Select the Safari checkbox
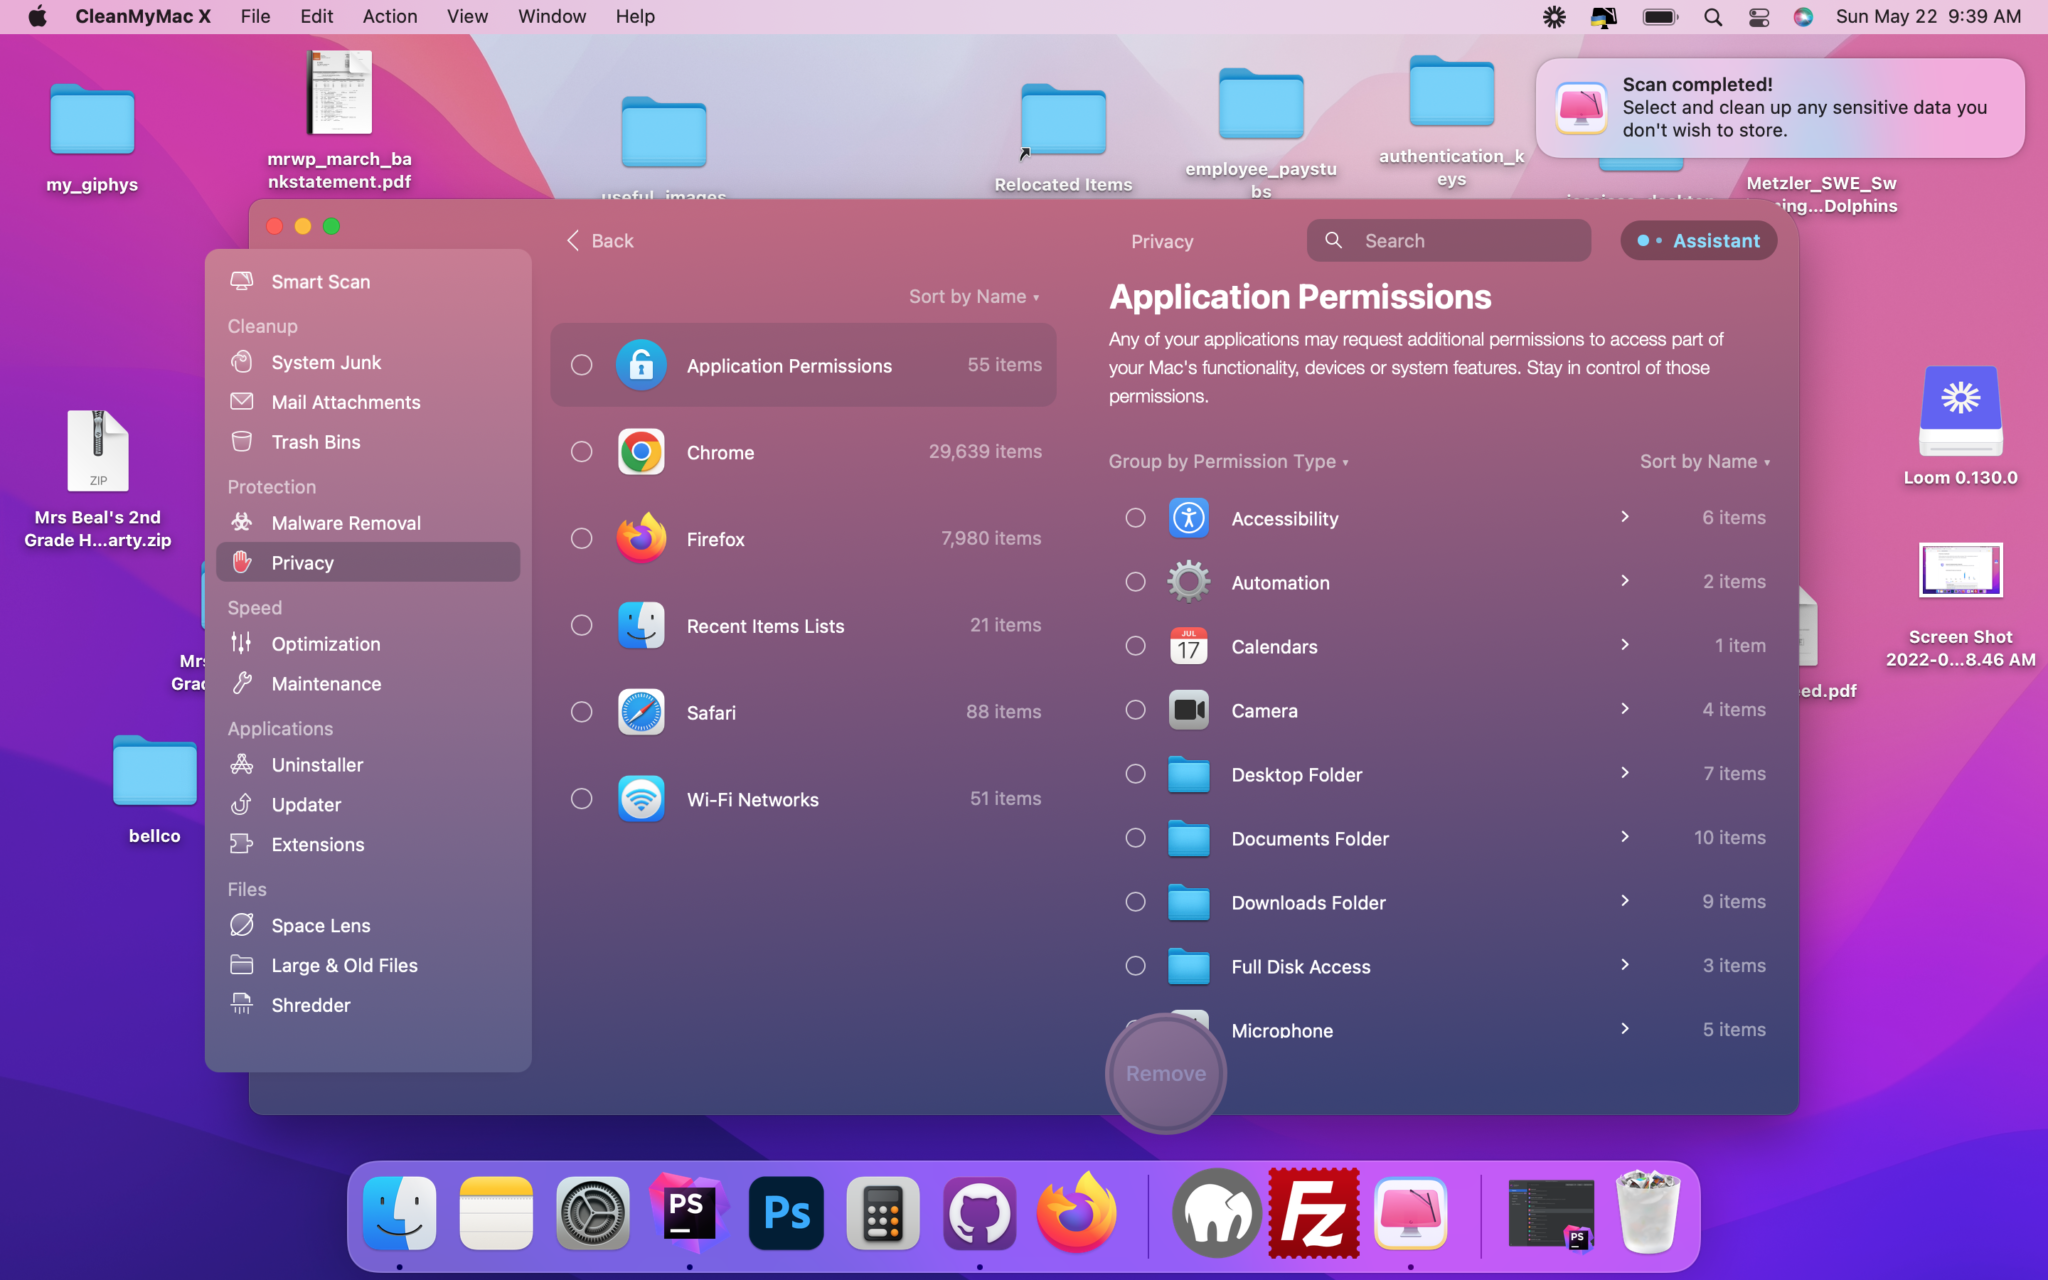This screenshot has width=2048, height=1280. click(x=582, y=712)
